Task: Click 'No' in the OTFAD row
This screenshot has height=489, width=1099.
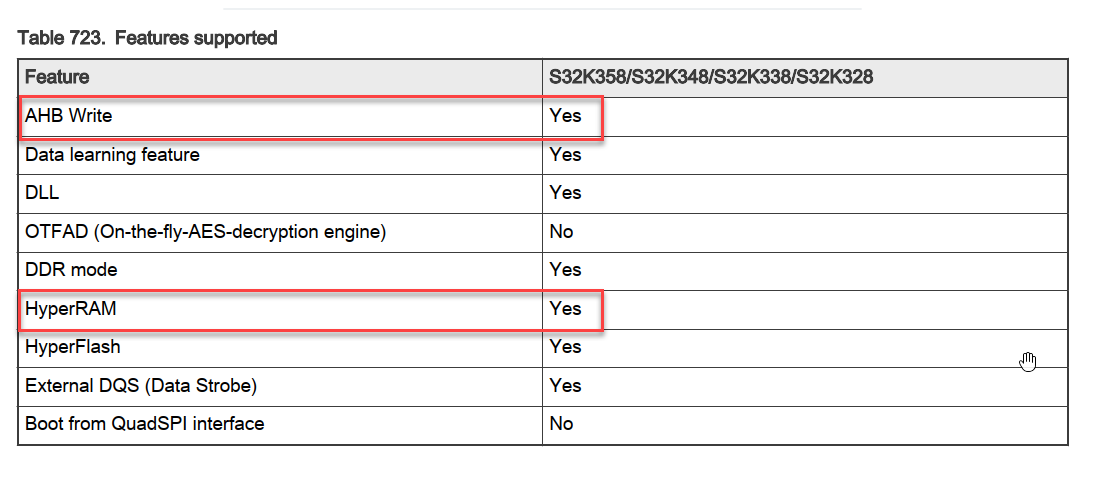Action: coord(561,232)
